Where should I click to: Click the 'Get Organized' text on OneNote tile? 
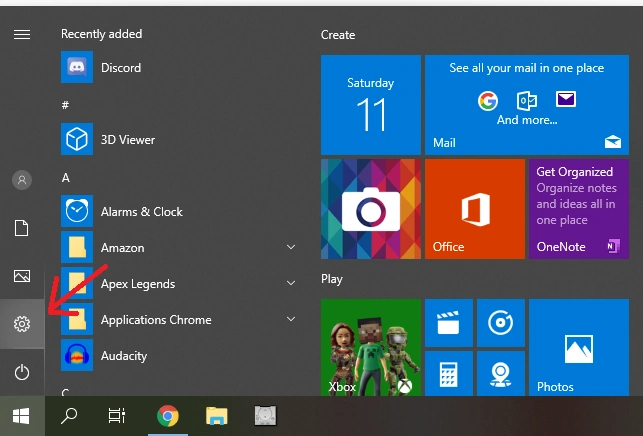click(575, 172)
